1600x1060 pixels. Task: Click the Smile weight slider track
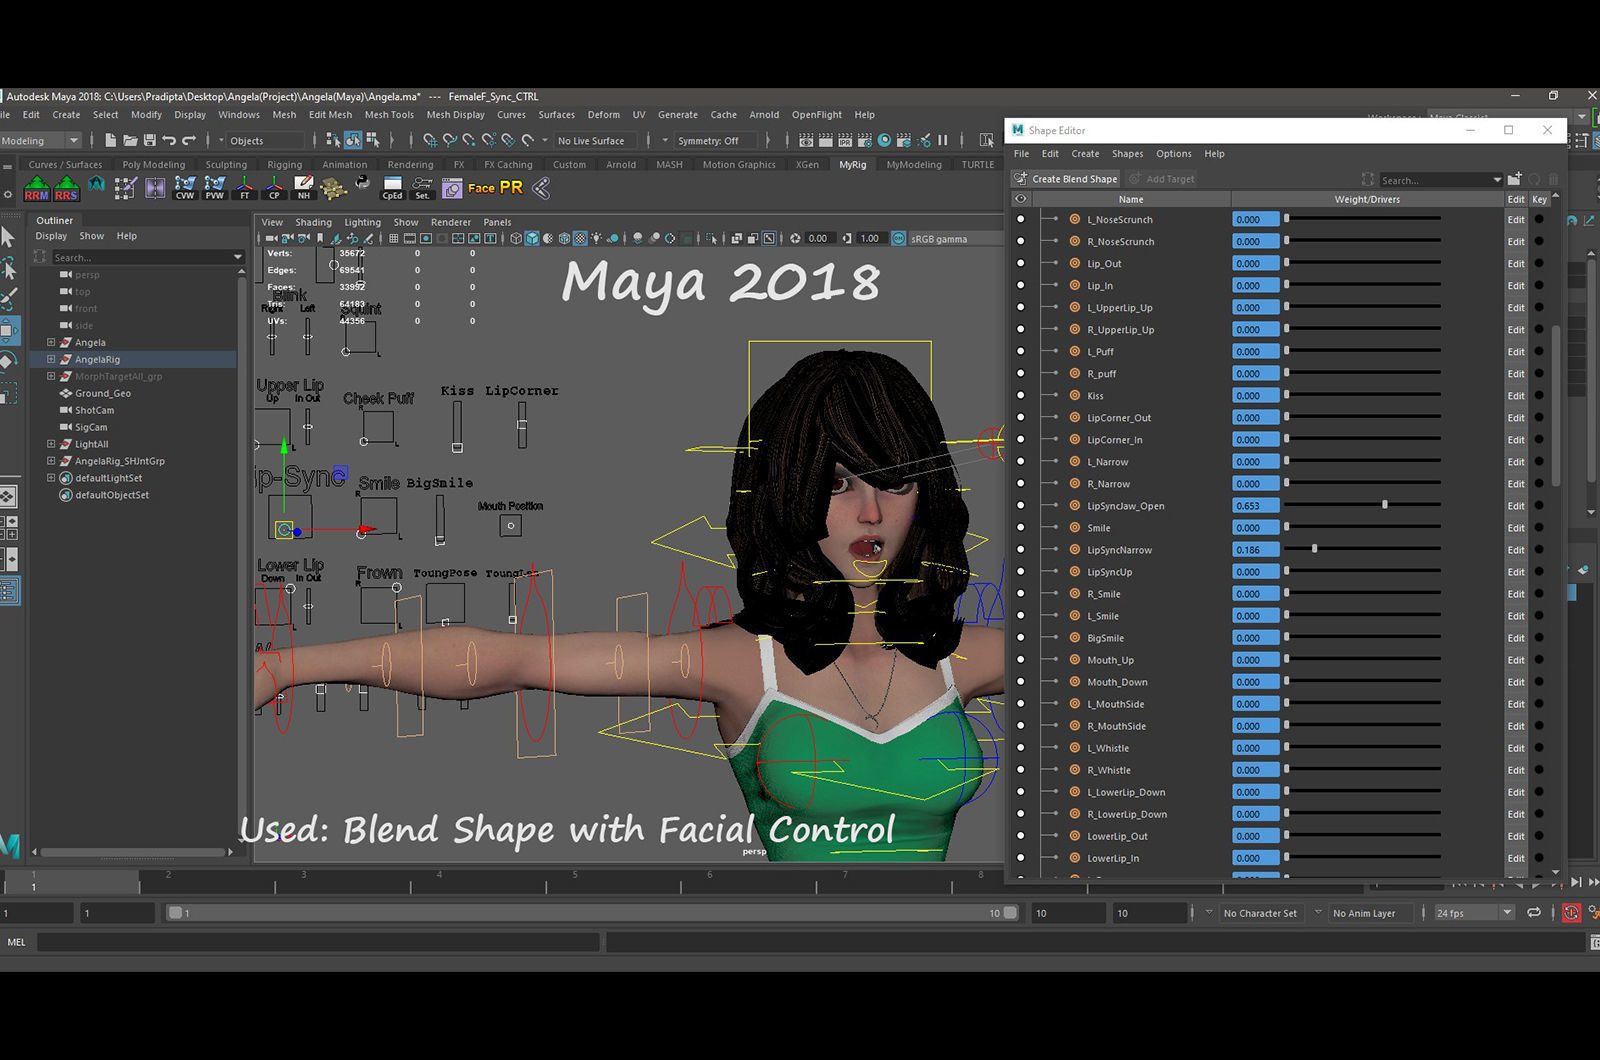(x=1364, y=527)
